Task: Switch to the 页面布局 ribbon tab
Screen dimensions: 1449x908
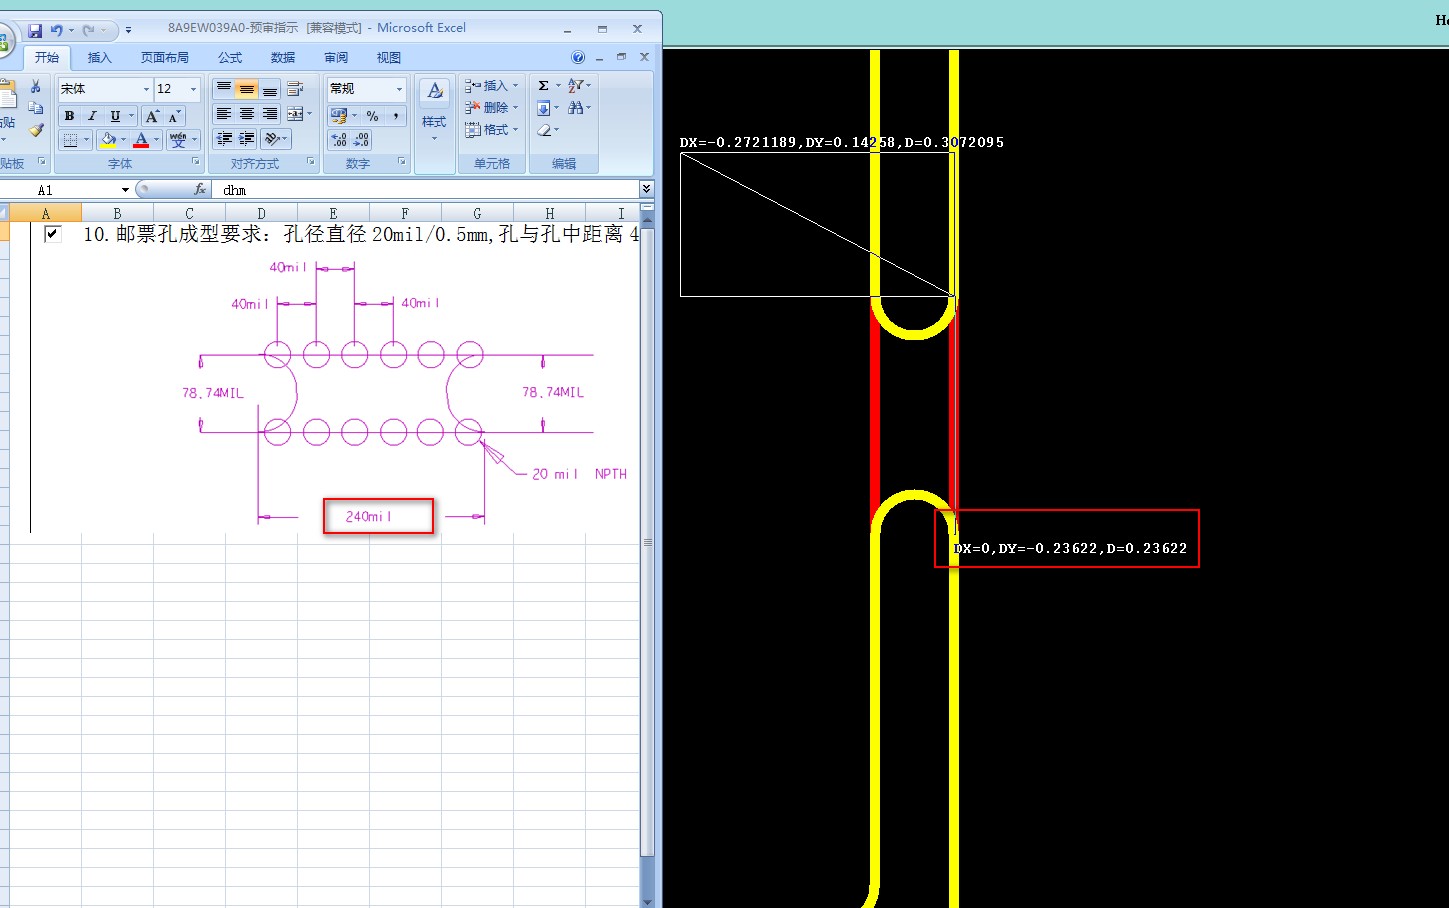Action: coord(165,58)
